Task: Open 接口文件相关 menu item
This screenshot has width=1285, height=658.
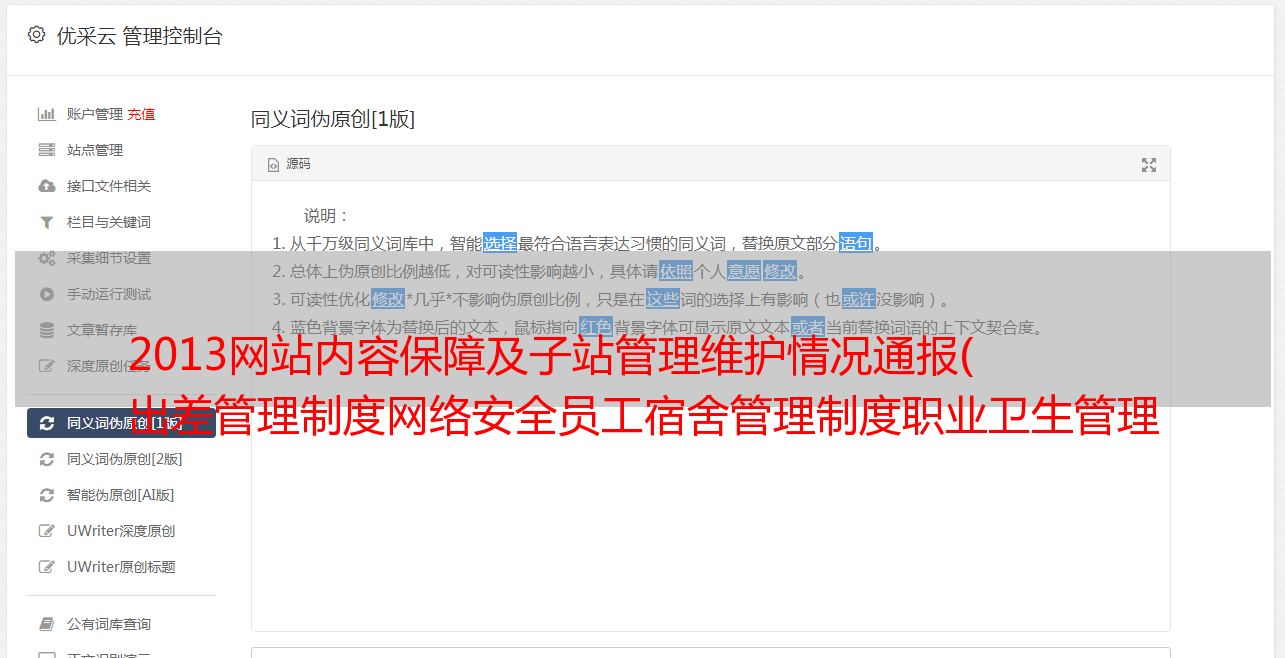Action: point(109,186)
